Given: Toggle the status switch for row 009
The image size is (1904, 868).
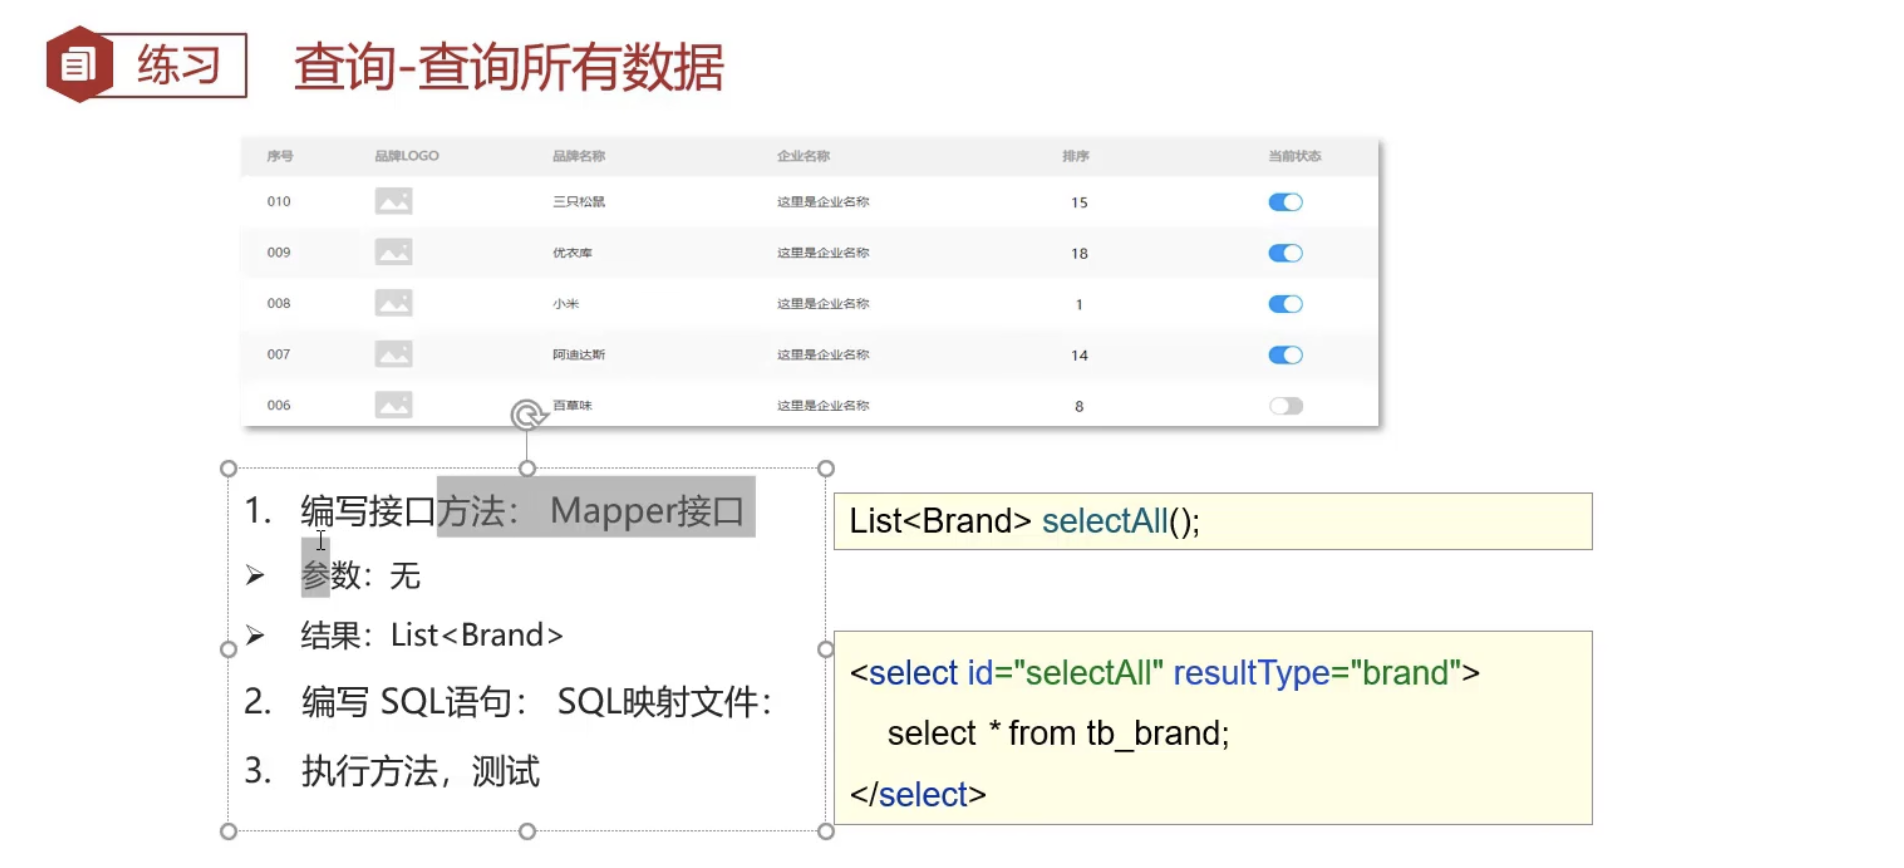Looking at the screenshot, I should 1285,253.
